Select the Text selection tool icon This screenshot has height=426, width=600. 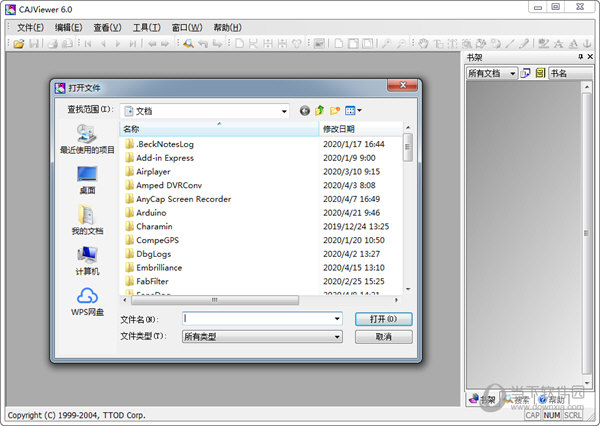pyautogui.click(x=438, y=44)
